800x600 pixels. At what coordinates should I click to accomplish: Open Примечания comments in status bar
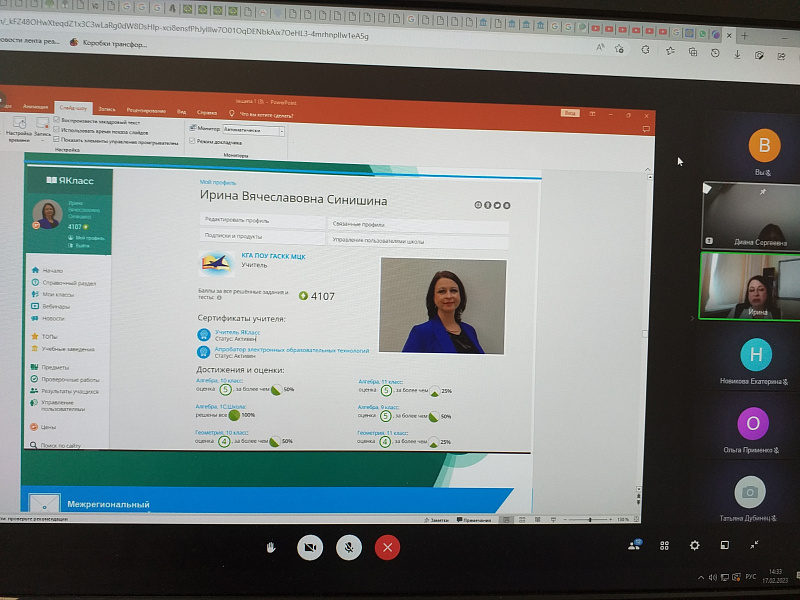click(x=473, y=520)
